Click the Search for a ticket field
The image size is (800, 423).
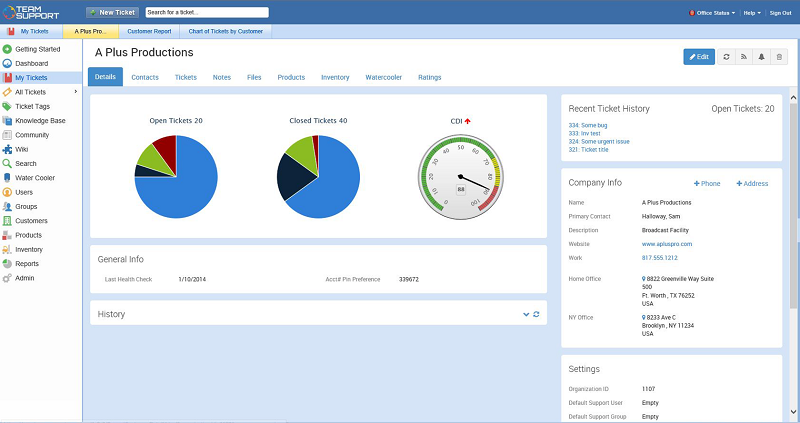(206, 13)
